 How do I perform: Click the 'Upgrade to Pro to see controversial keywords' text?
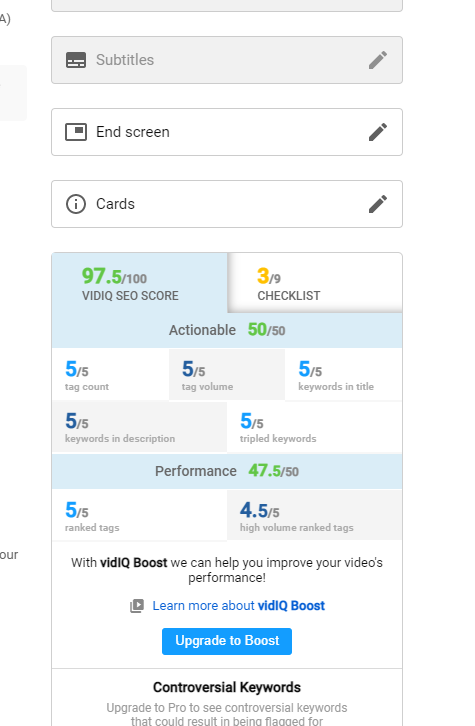point(227,714)
